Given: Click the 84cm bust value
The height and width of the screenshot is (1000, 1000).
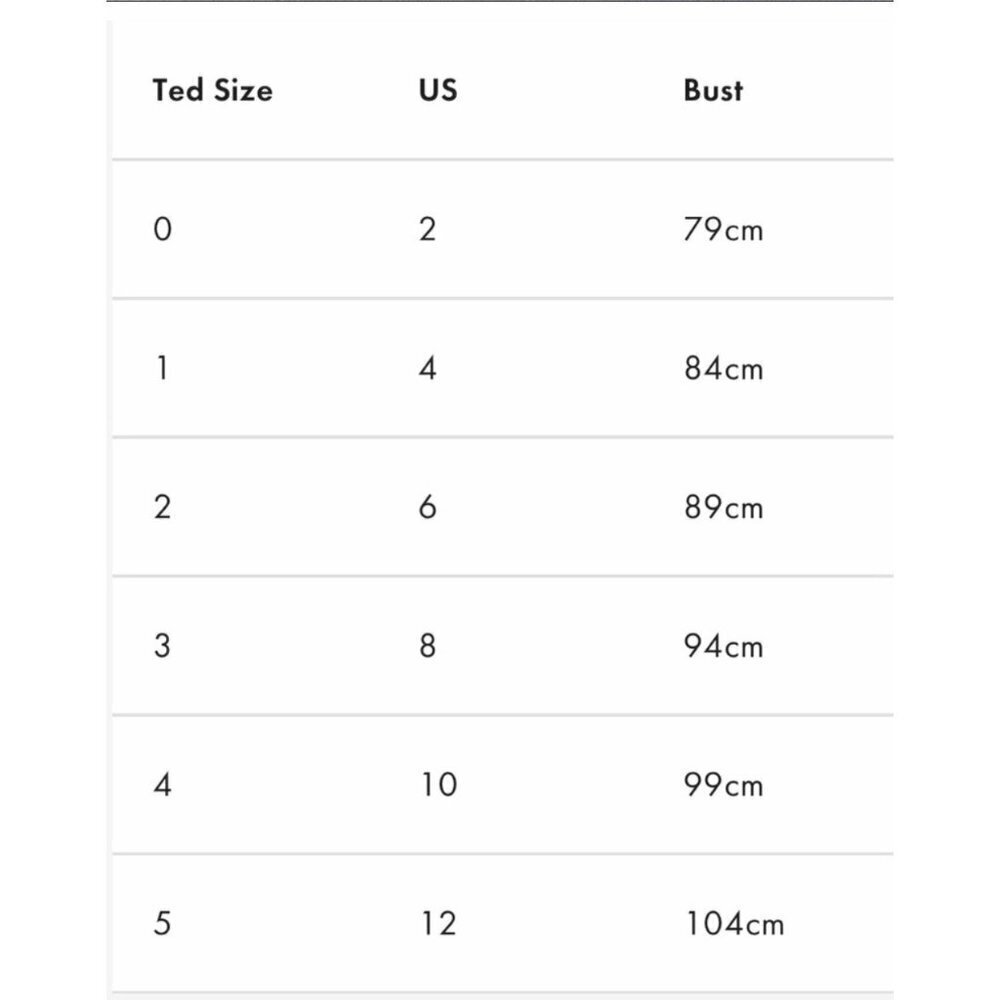Looking at the screenshot, I should click(723, 368).
